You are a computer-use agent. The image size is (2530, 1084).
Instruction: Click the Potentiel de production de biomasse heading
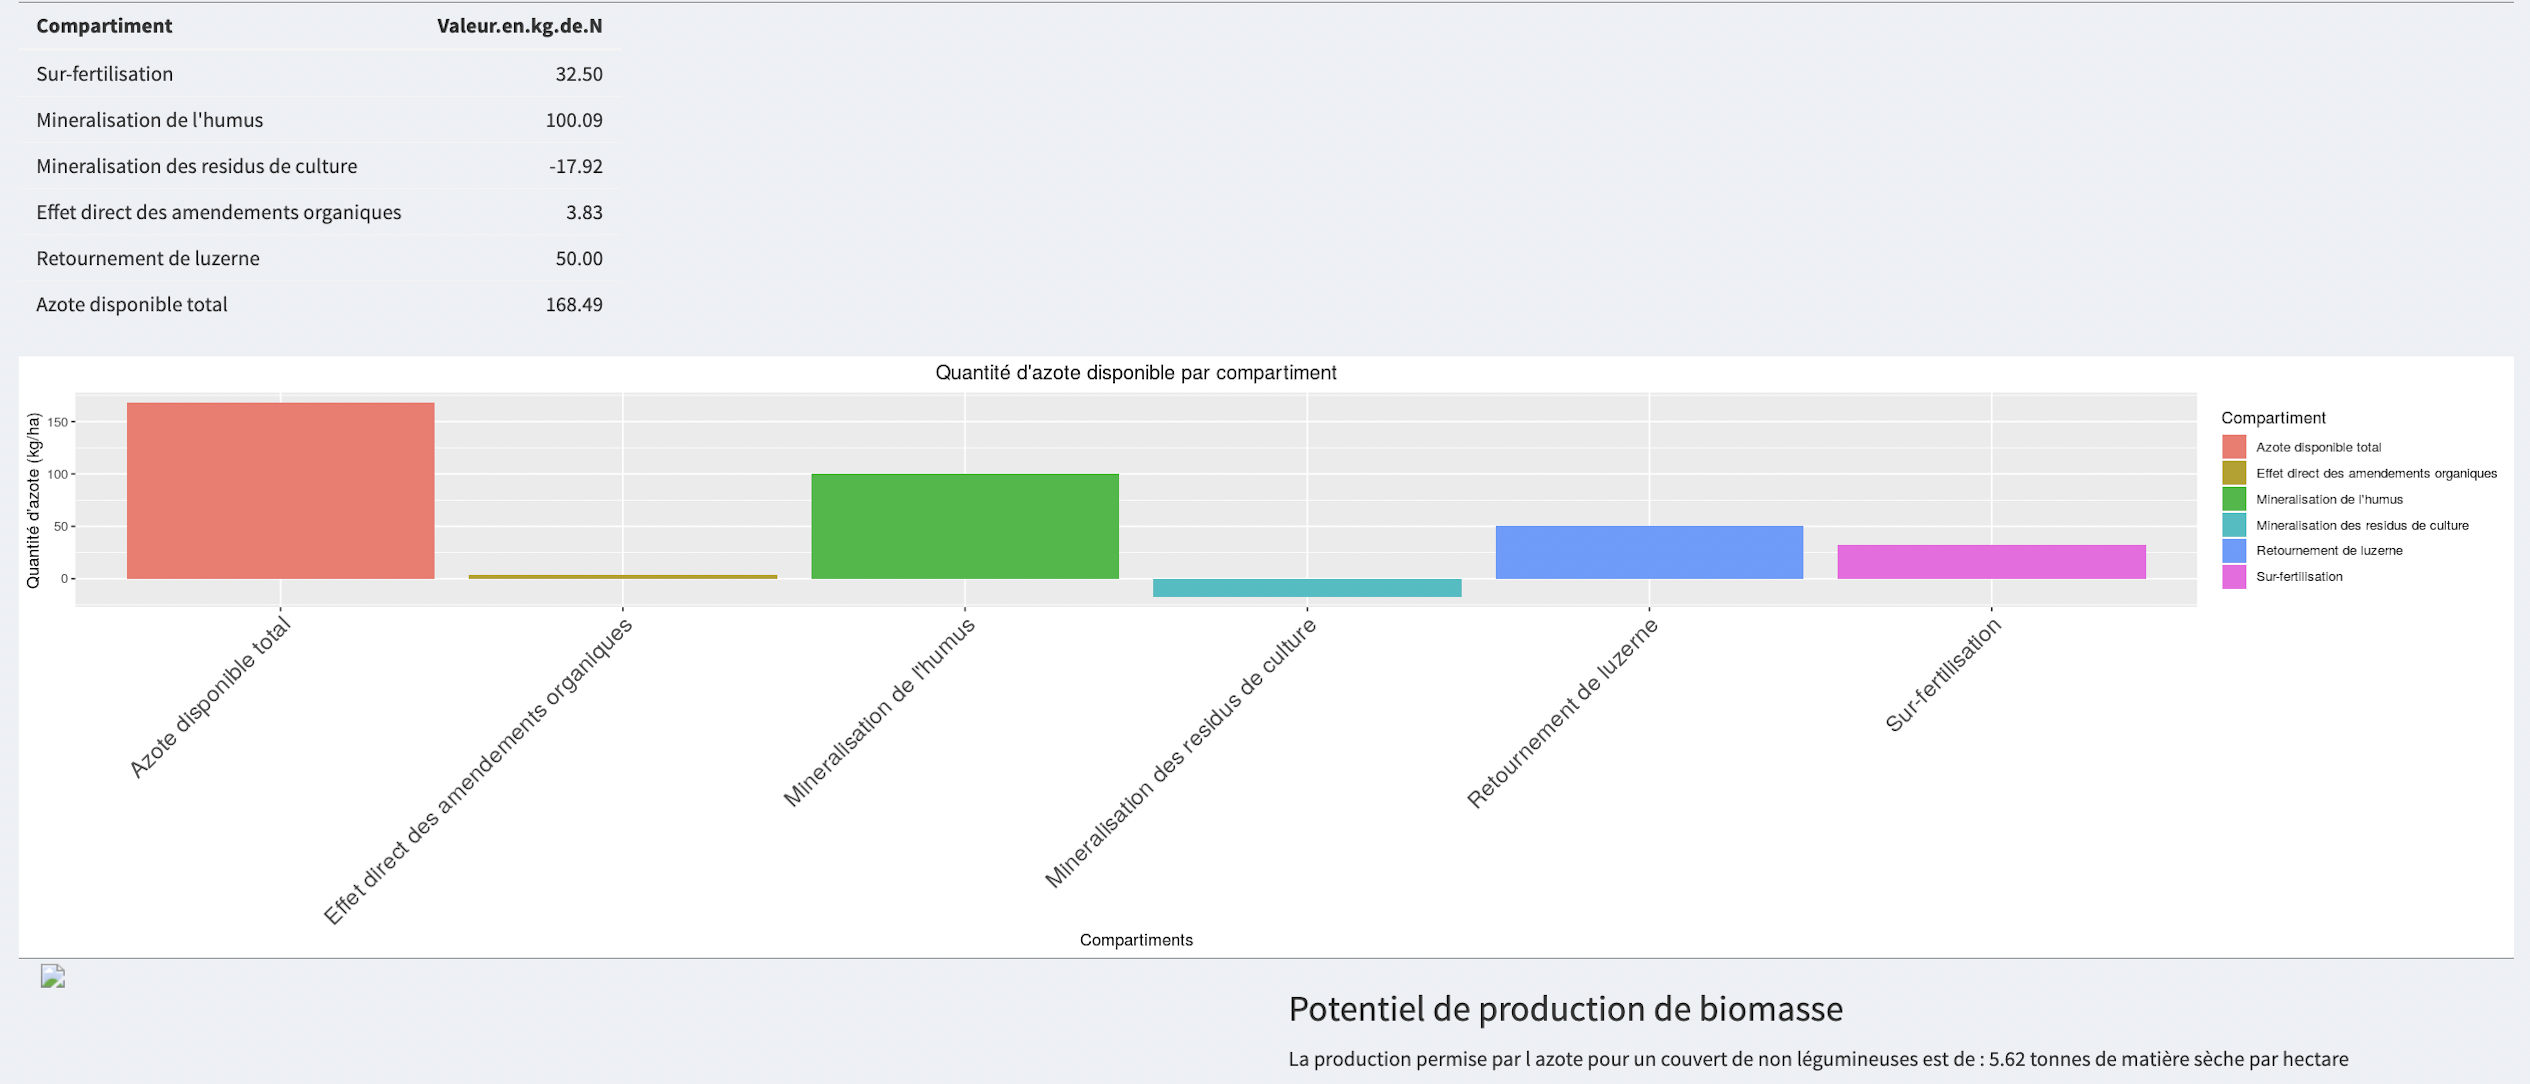tap(1565, 1009)
